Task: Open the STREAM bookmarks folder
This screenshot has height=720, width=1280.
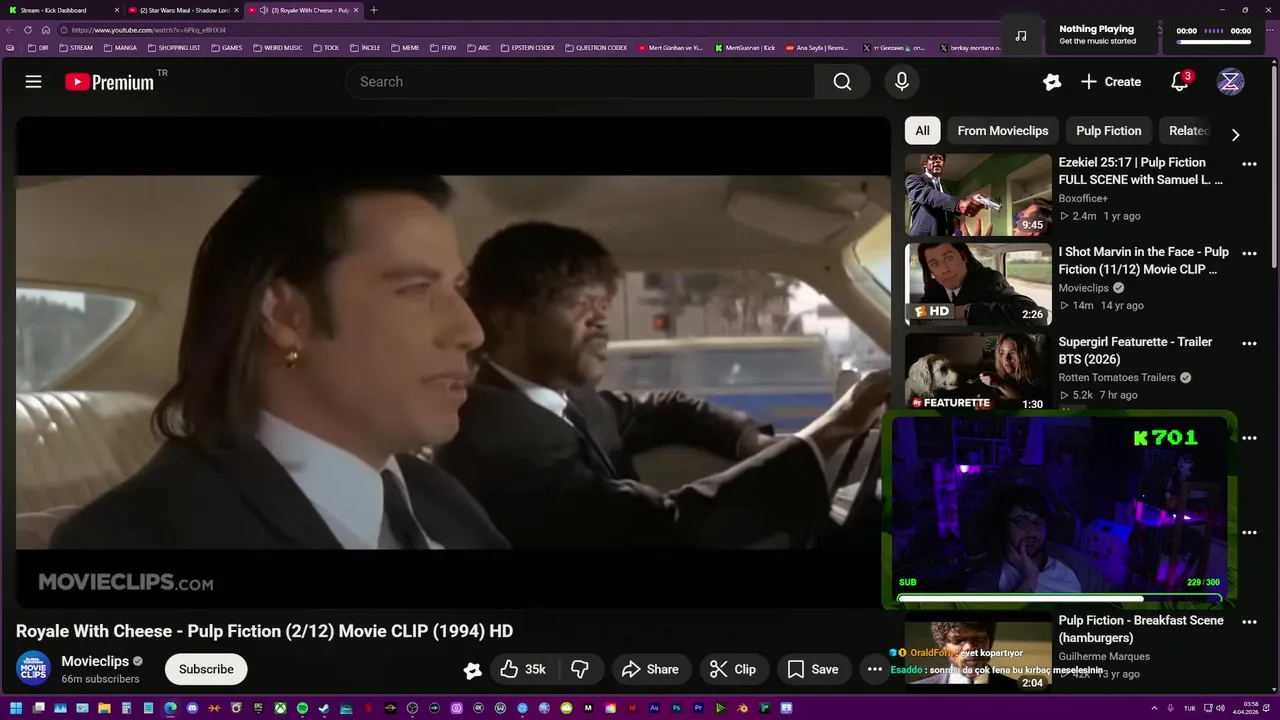Action: [75, 48]
